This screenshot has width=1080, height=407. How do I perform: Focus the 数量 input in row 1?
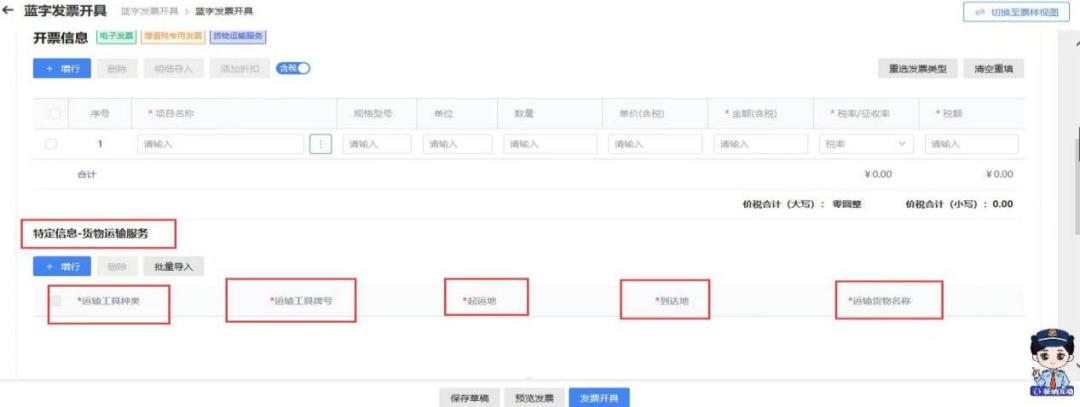coord(550,144)
